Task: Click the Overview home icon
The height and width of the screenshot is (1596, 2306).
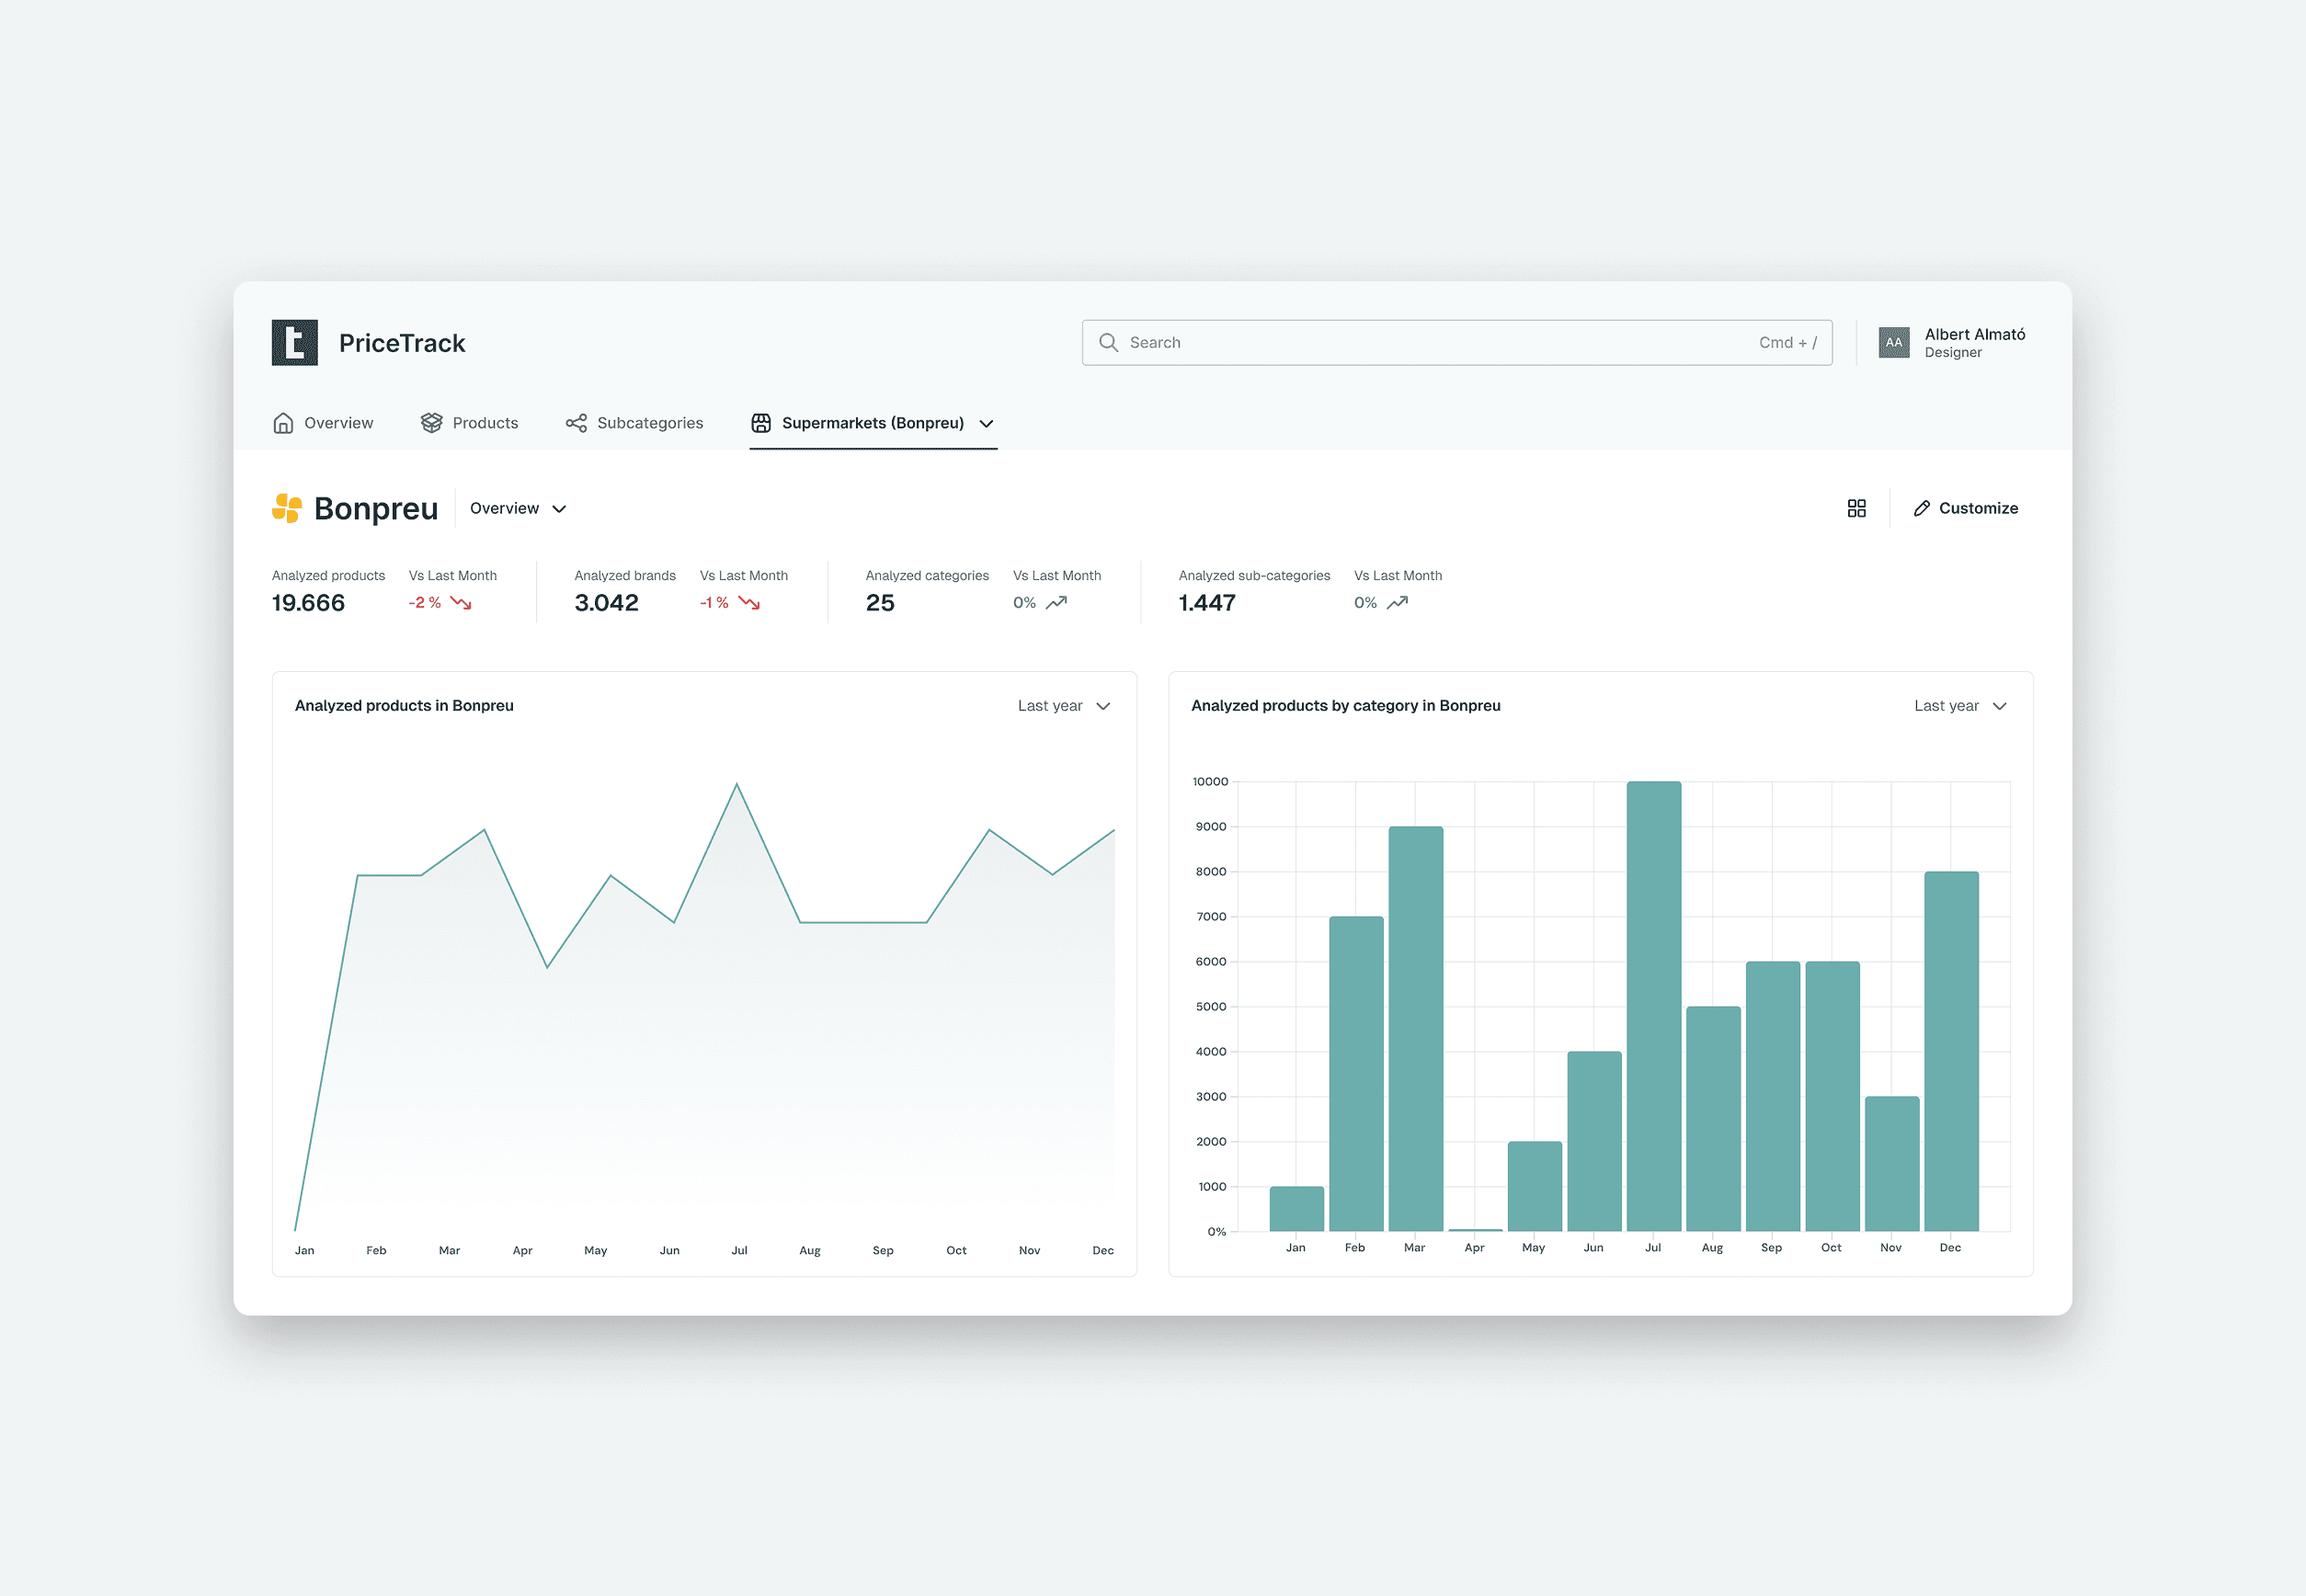Action: coord(283,423)
